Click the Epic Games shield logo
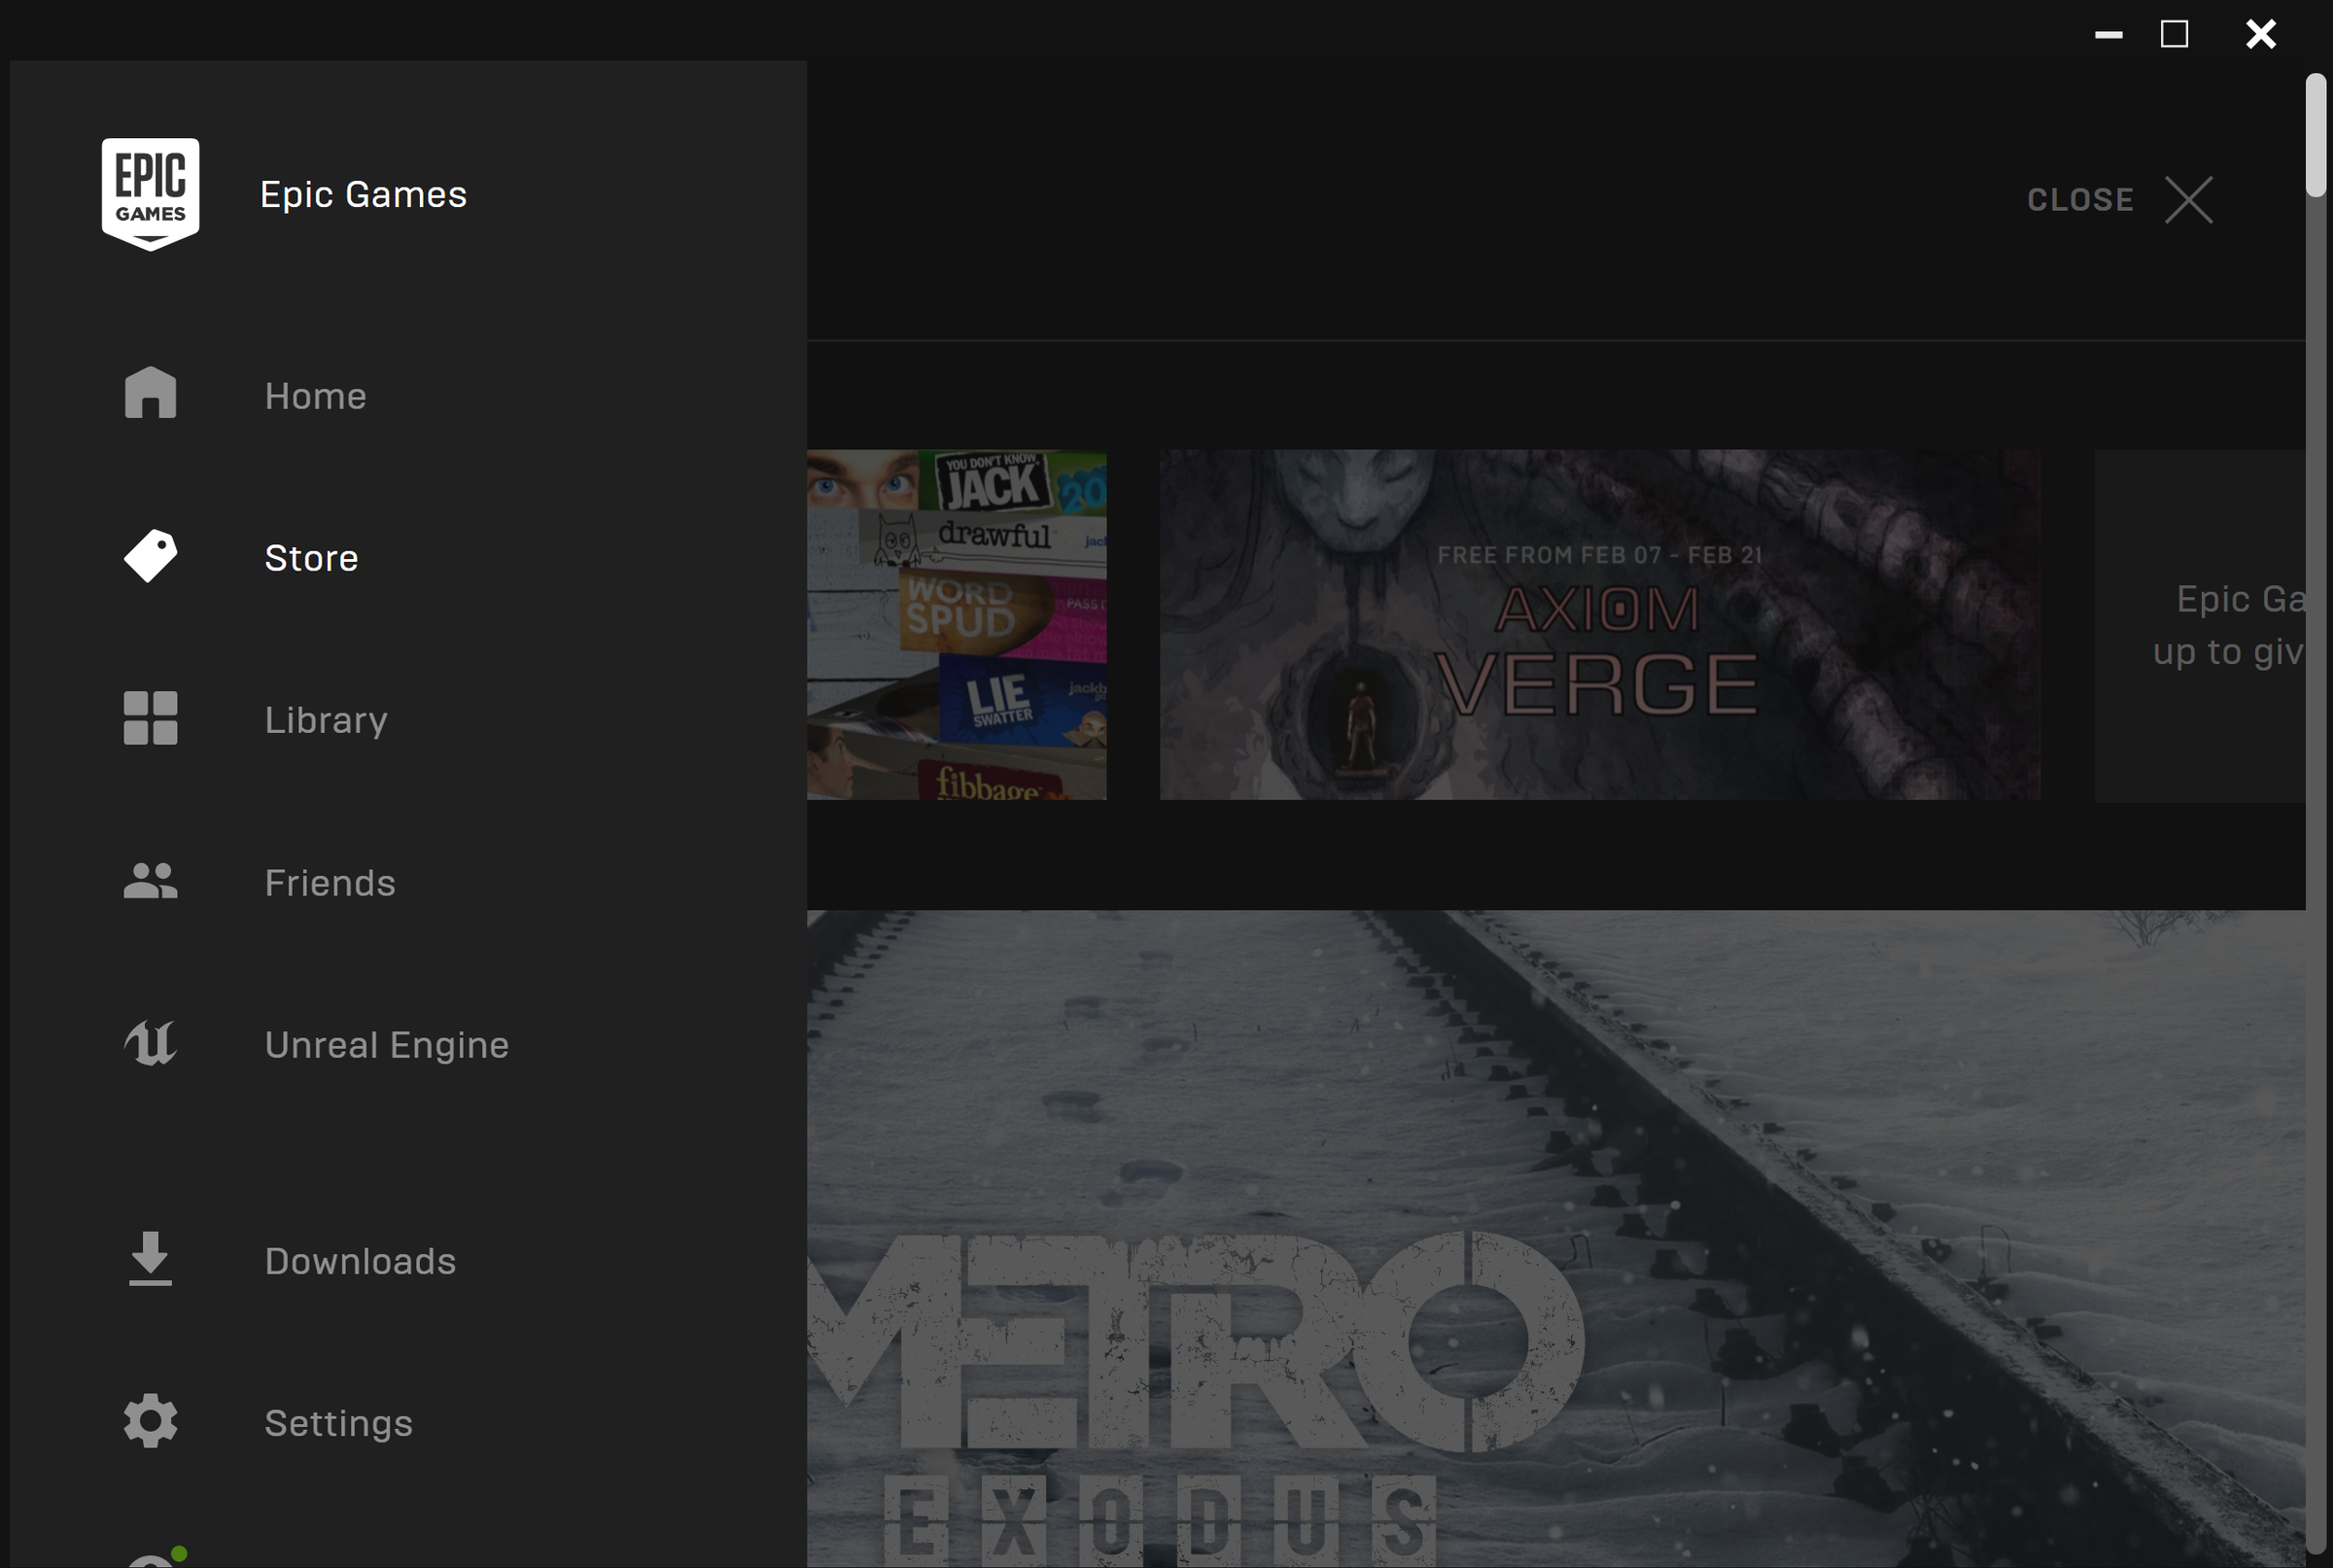The width and height of the screenshot is (2333, 1568). (150, 194)
